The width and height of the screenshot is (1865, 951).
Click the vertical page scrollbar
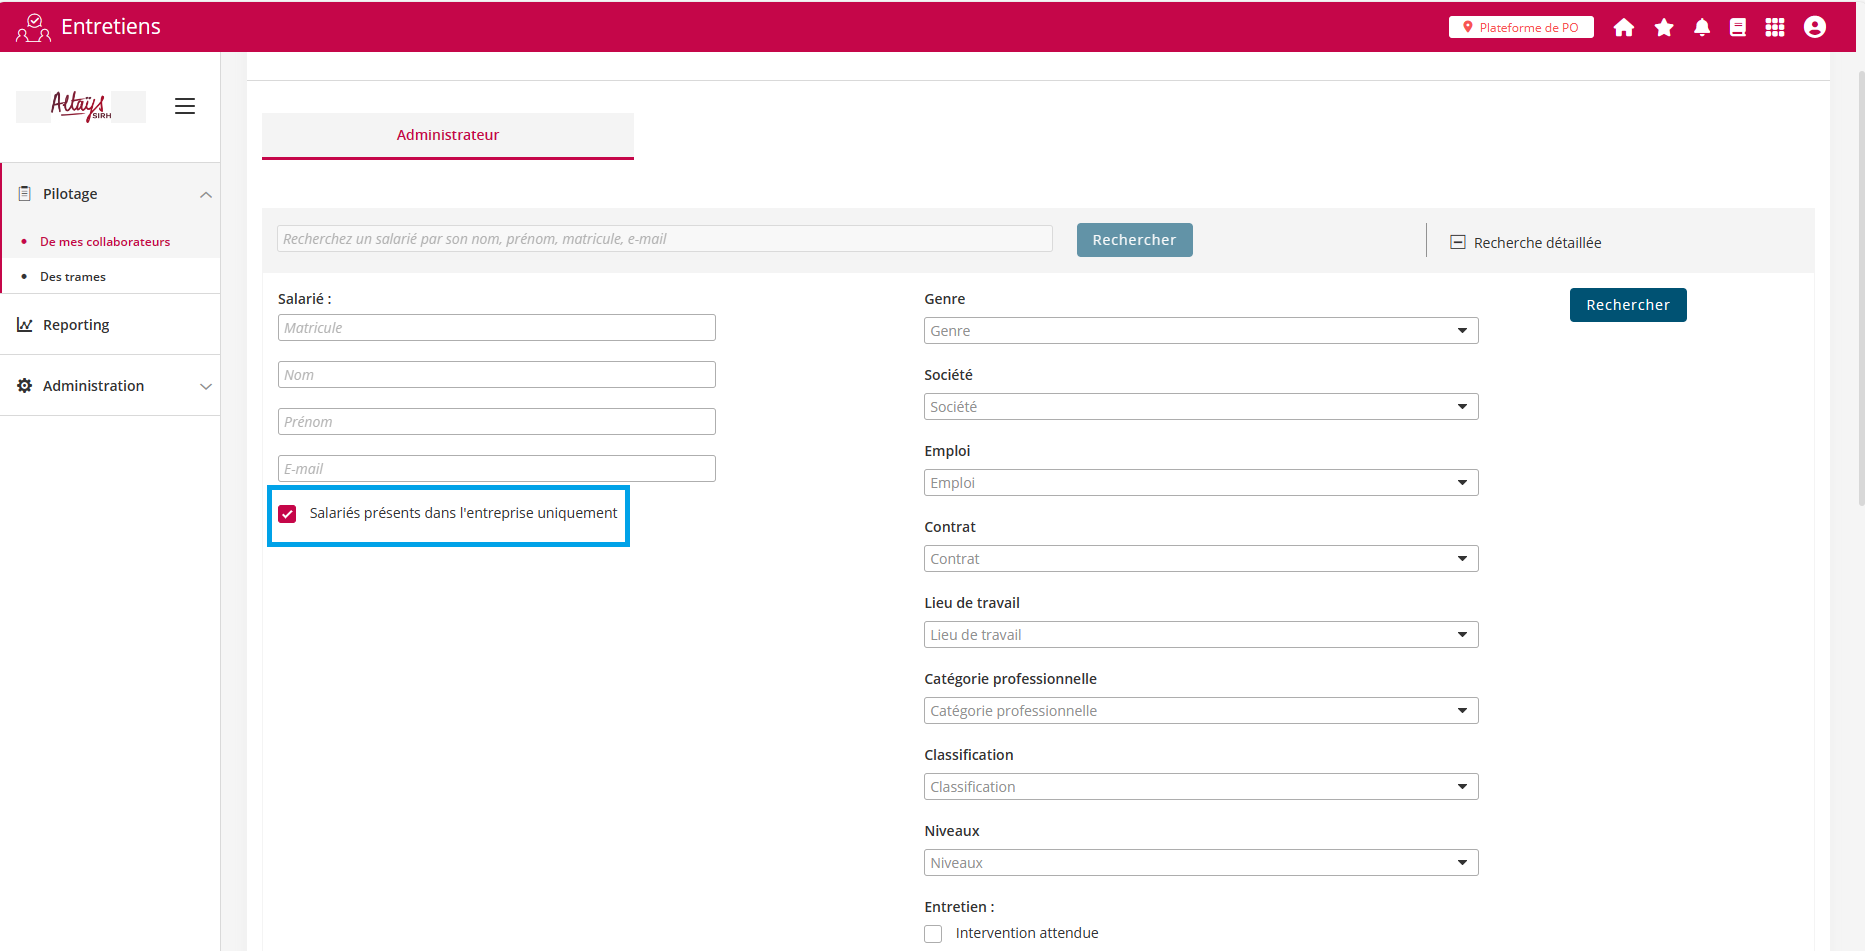tap(1859, 300)
